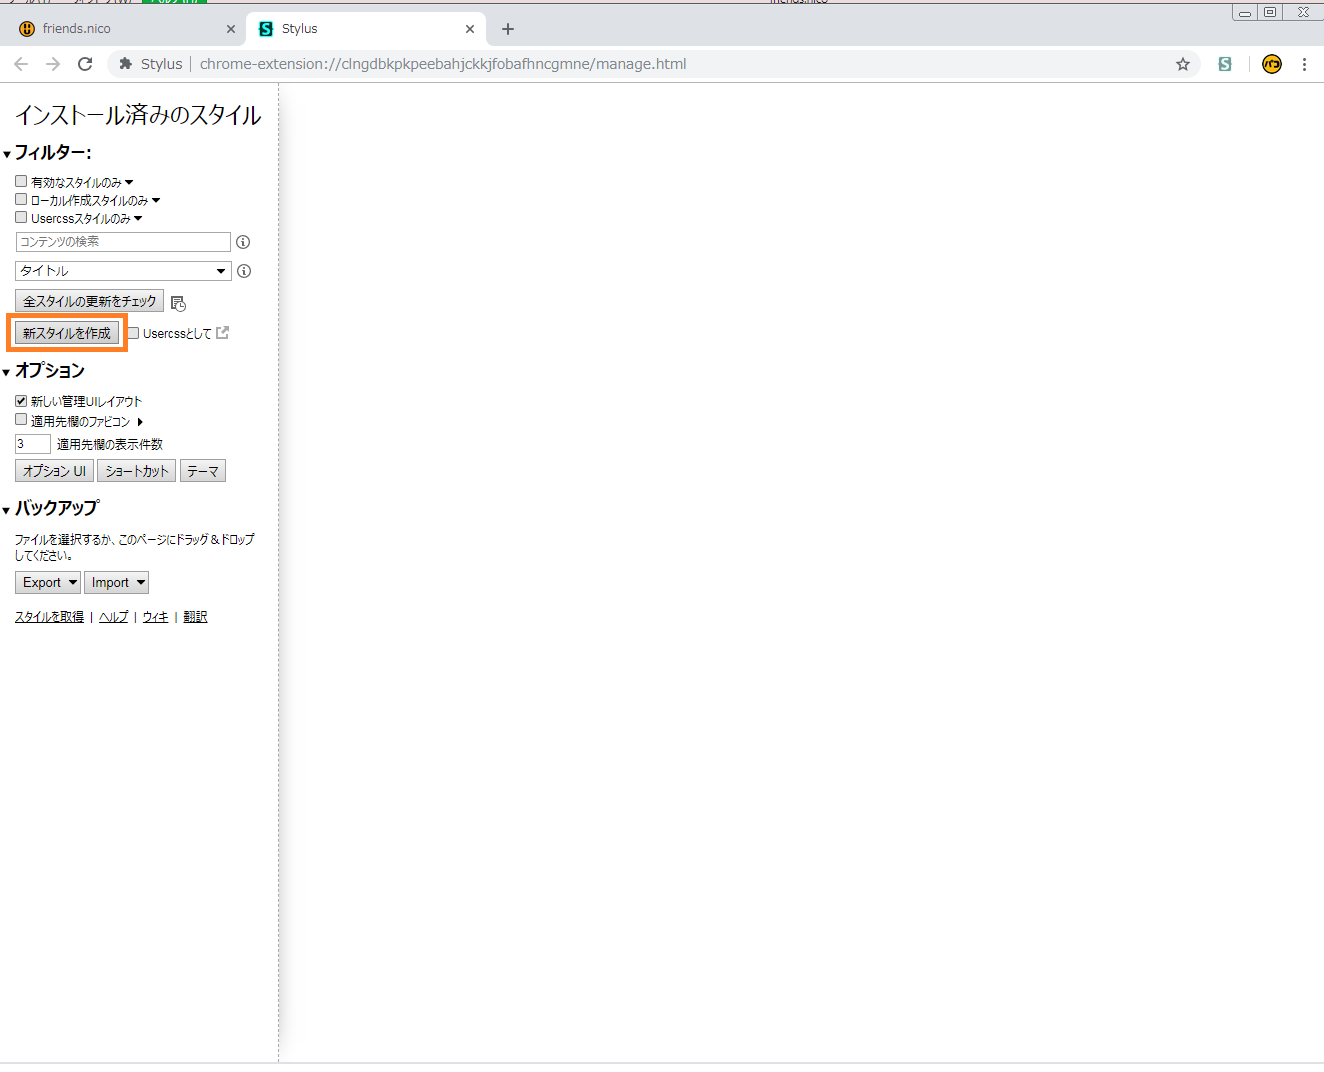Minimize the browser window
The height and width of the screenshot is (1072, 1324).
1245,13
